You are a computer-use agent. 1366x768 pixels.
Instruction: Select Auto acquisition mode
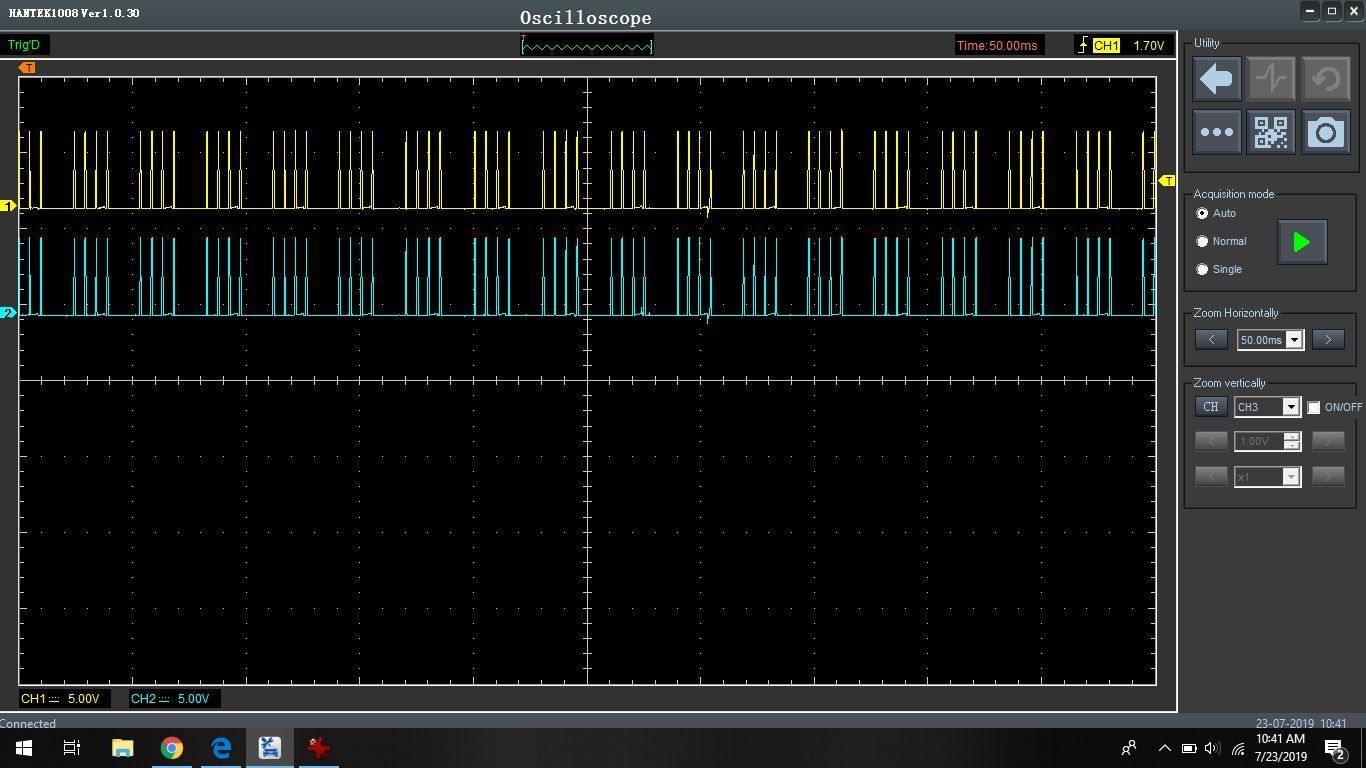coord(1202,214)
